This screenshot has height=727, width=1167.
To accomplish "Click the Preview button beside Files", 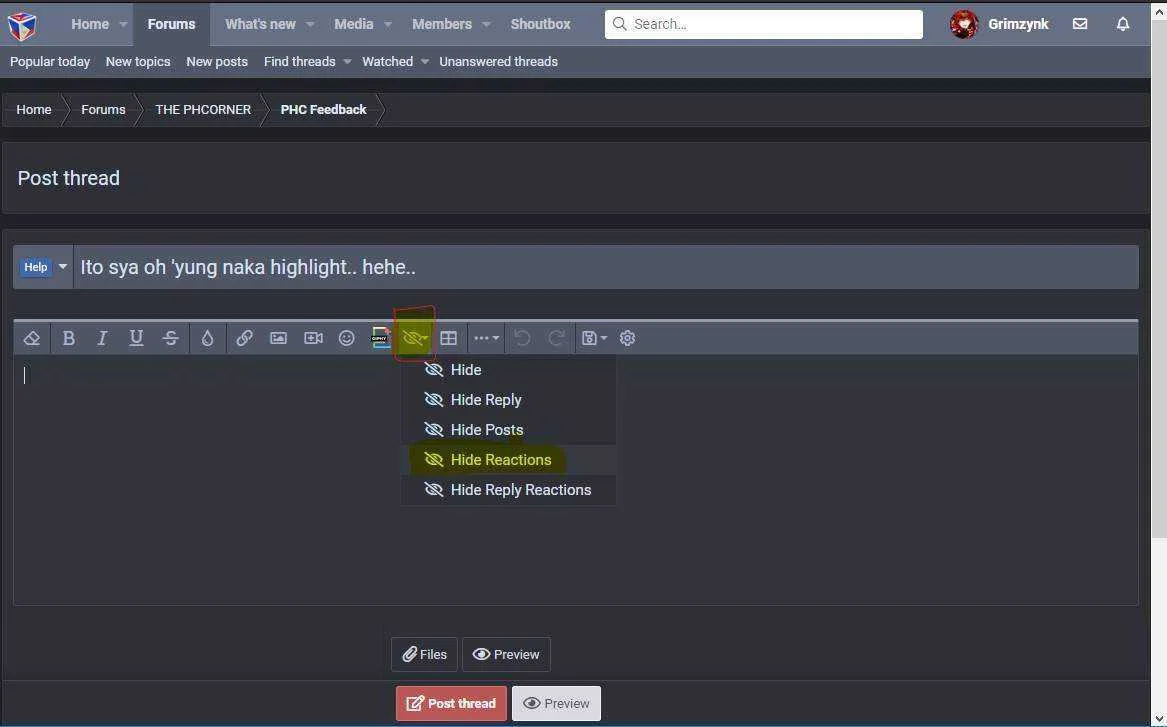I will (506, 655).
